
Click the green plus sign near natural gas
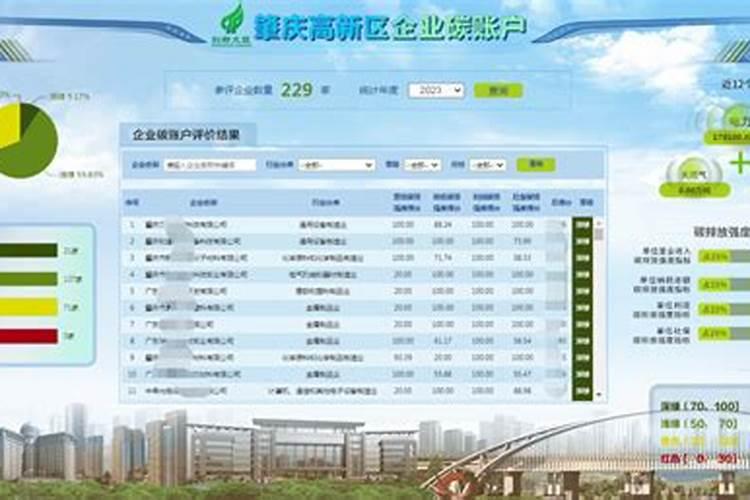[739, 163]
